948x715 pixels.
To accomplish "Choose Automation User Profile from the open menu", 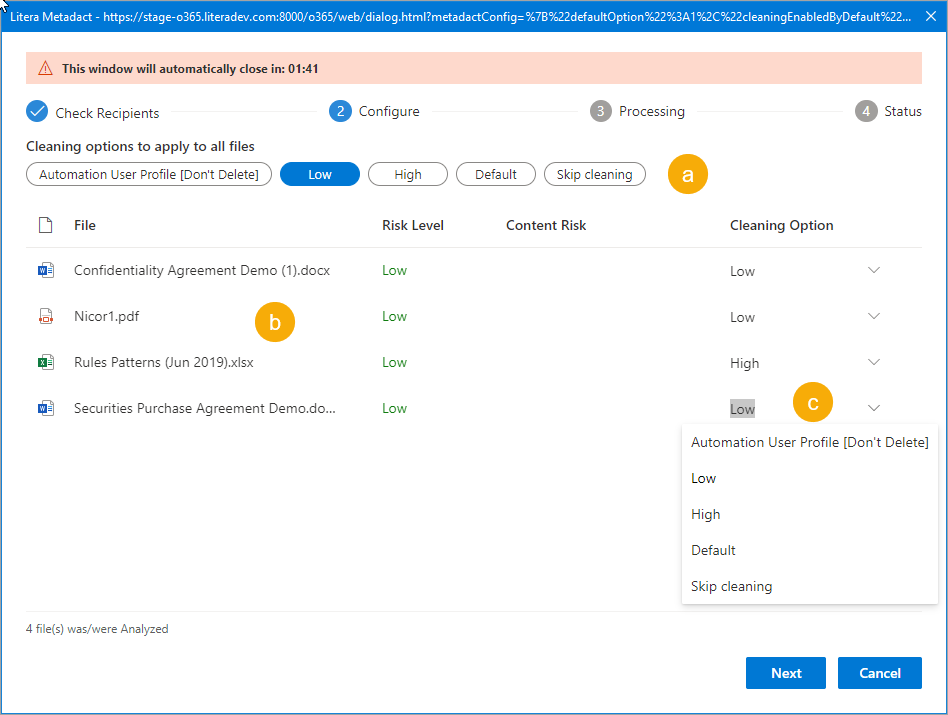I will (x=810, y=442).
